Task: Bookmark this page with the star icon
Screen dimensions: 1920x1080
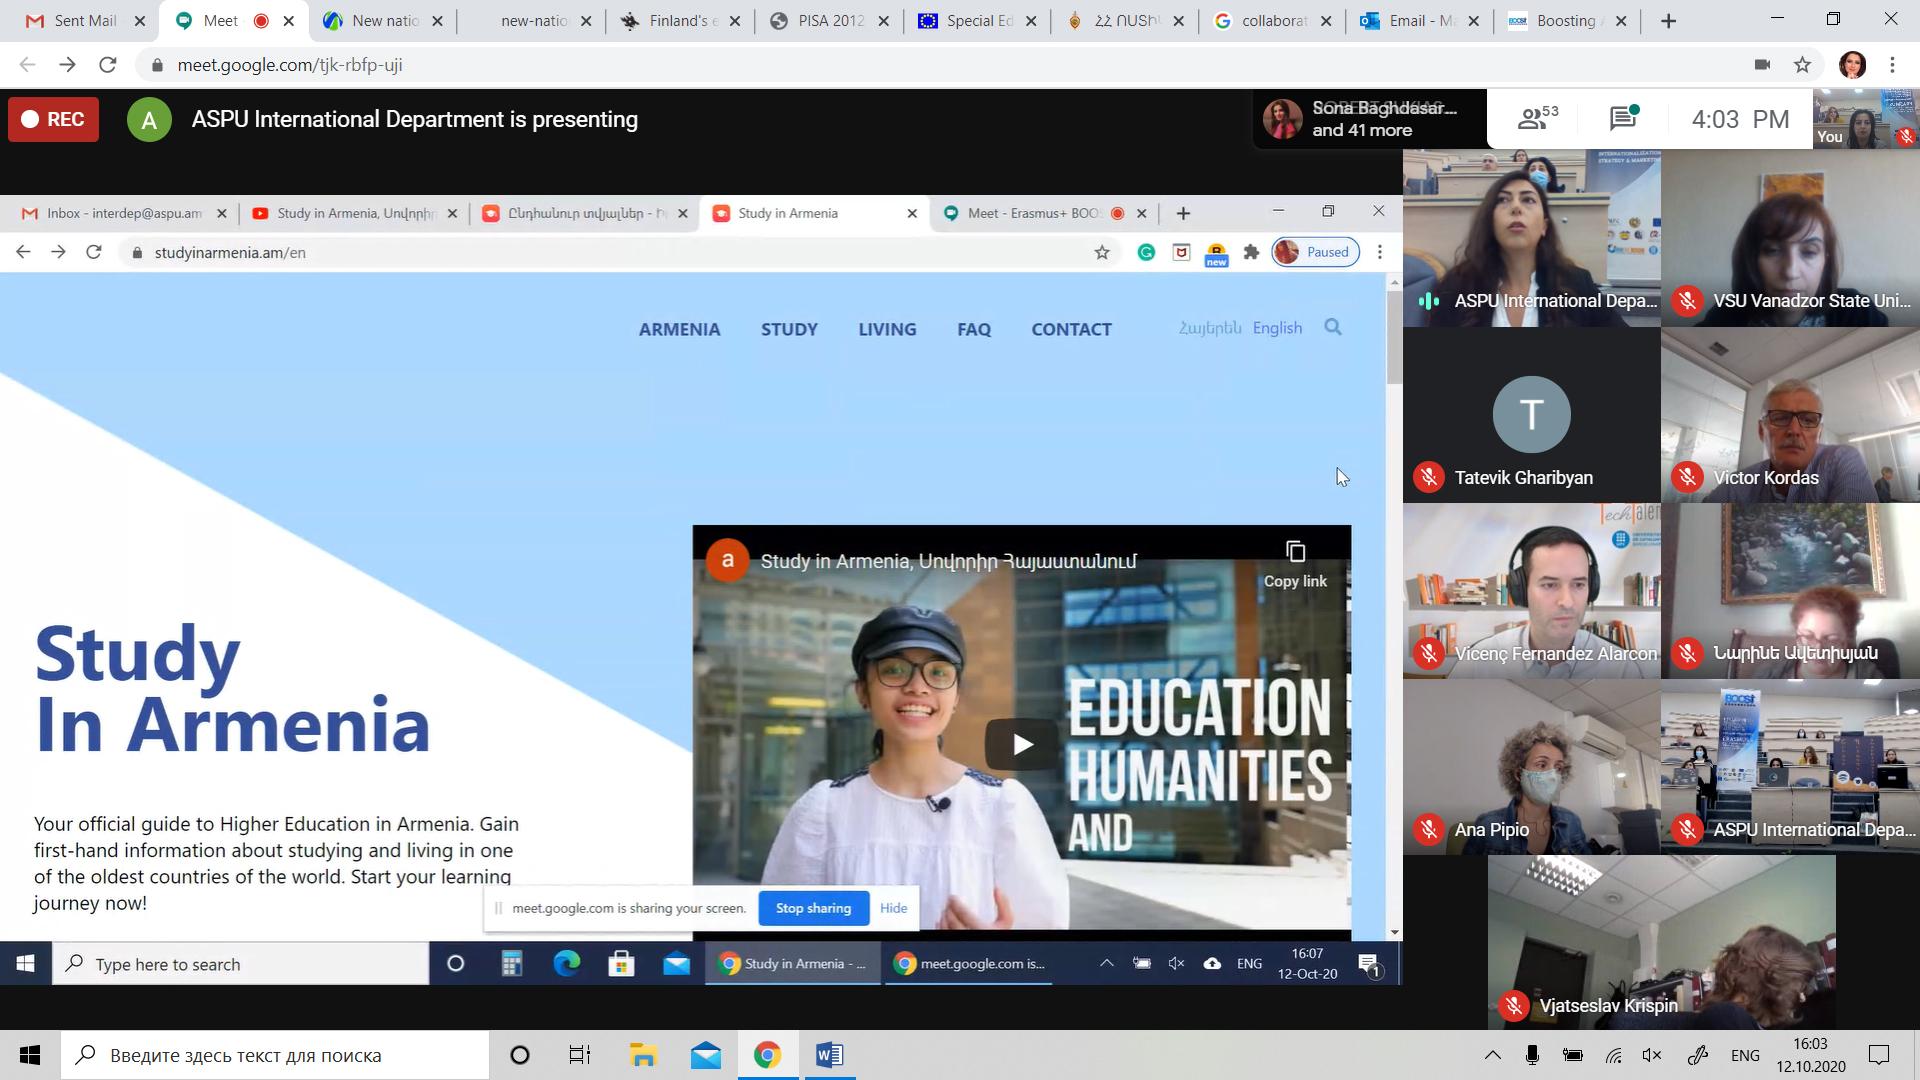Action: pyautogui.click(x=1802, y=65)
